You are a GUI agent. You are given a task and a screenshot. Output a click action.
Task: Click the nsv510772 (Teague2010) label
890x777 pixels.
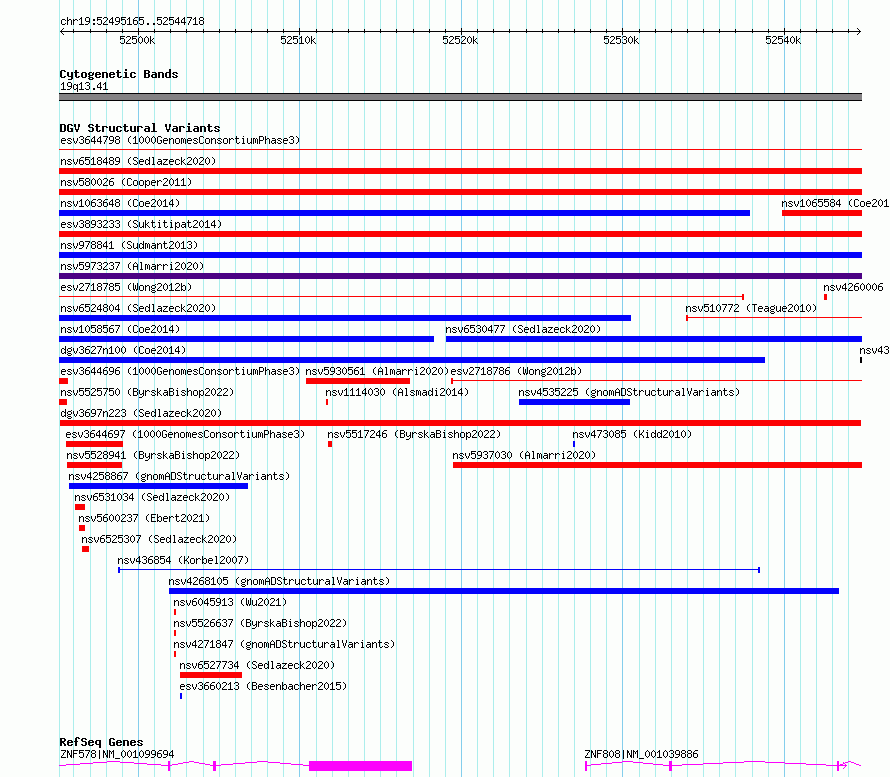tap(751, 308)
